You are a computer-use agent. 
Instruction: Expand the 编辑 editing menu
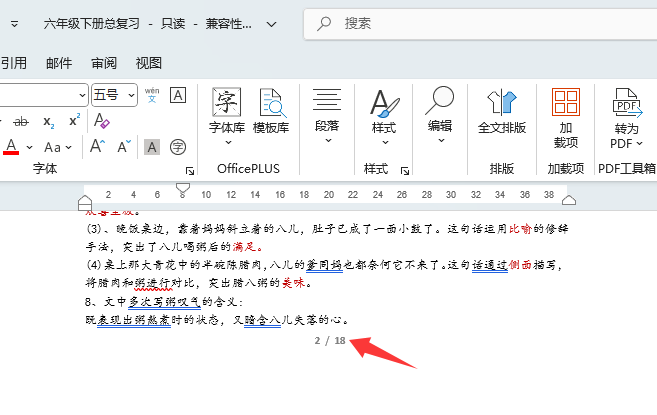[x=440, y=115]
